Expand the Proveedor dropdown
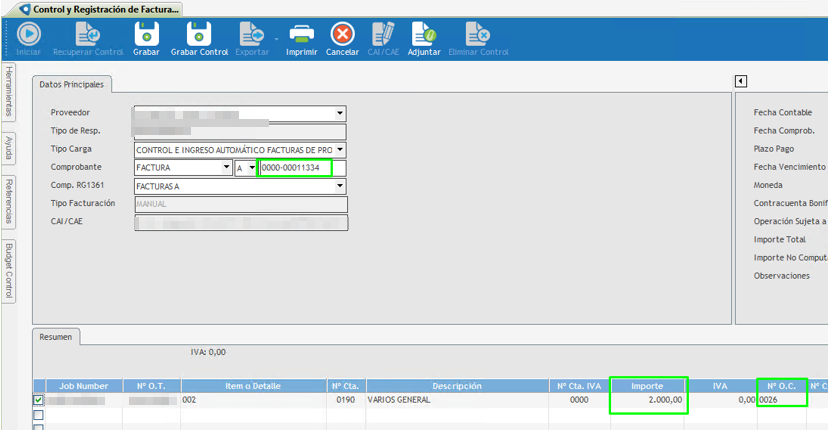This screenshot has width=828, height=430. pos(340,113)
